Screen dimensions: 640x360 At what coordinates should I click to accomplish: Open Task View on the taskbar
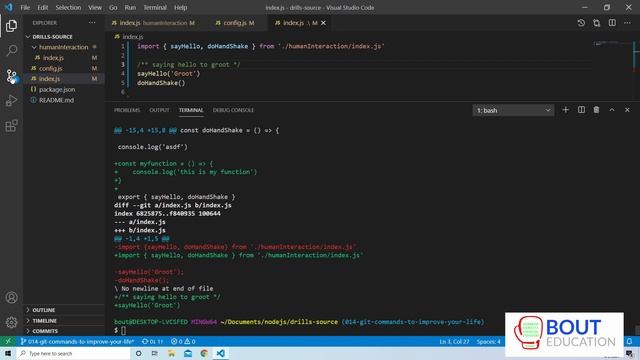click(x=154, y=353)
